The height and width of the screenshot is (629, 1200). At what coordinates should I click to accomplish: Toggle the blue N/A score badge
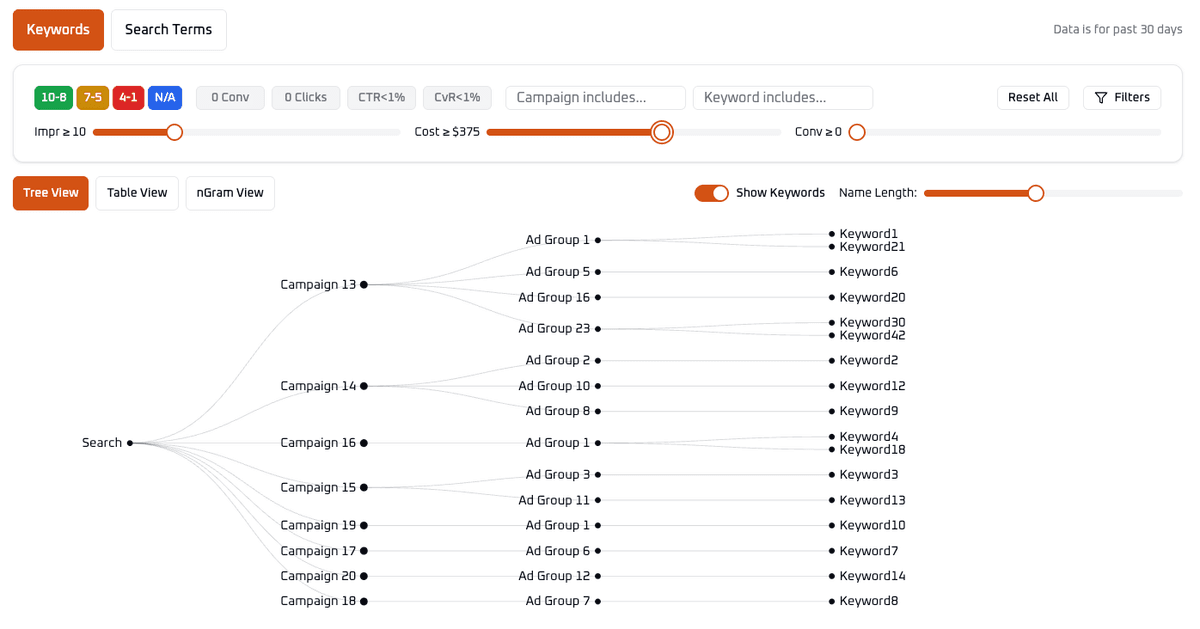pos(165,97)
